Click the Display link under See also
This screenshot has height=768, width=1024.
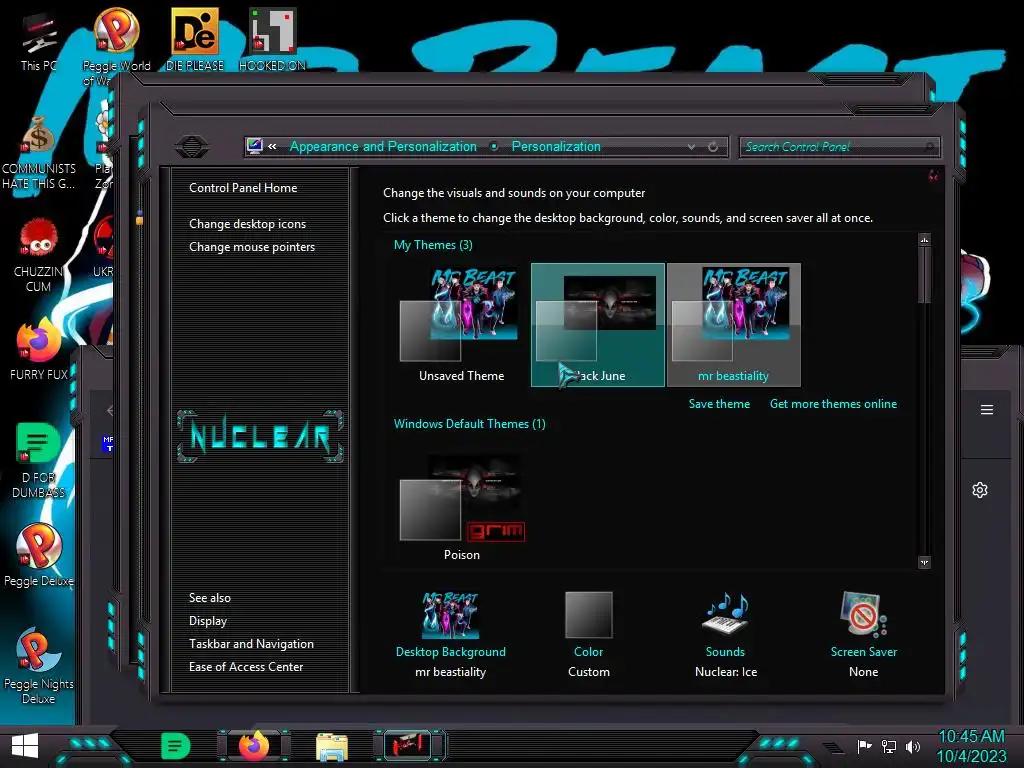point(208,620)
